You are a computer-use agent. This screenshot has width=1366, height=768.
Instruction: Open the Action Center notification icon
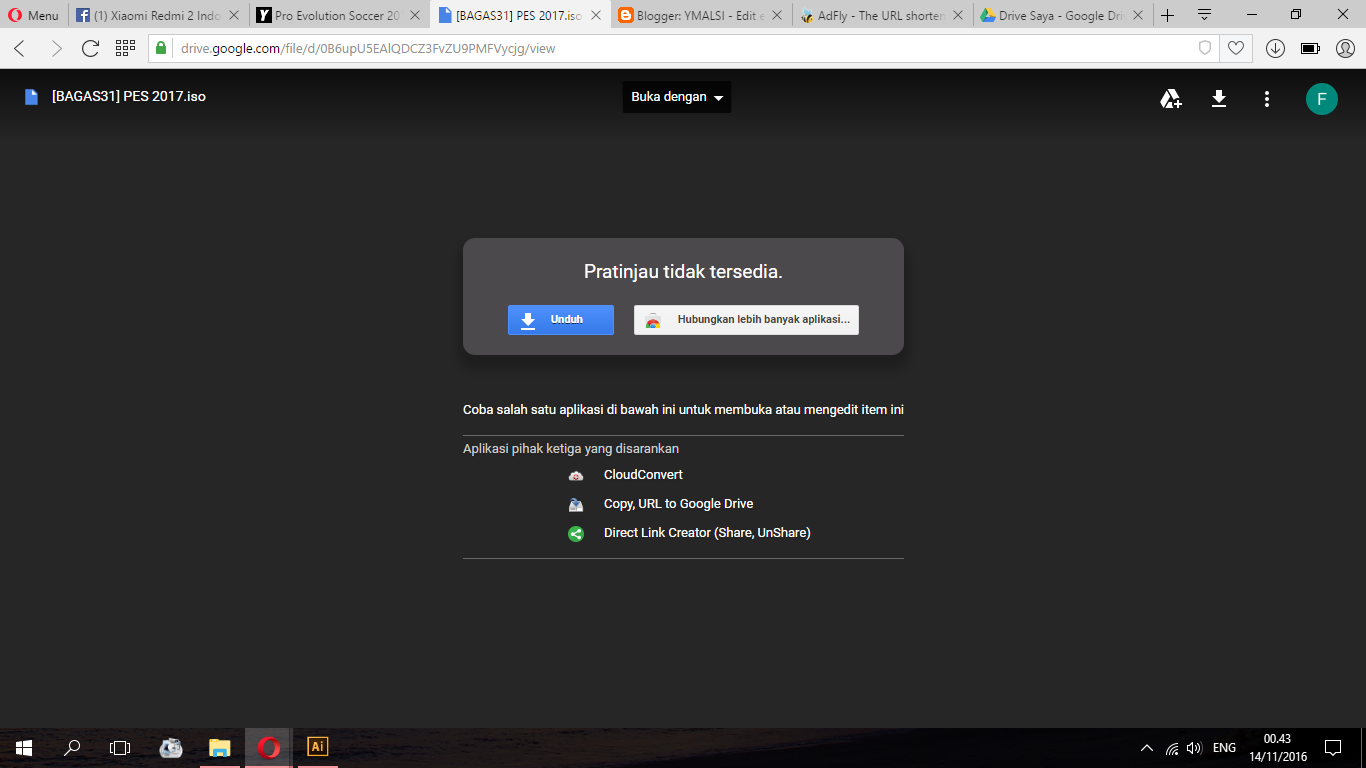click(x=1332, y=748)
